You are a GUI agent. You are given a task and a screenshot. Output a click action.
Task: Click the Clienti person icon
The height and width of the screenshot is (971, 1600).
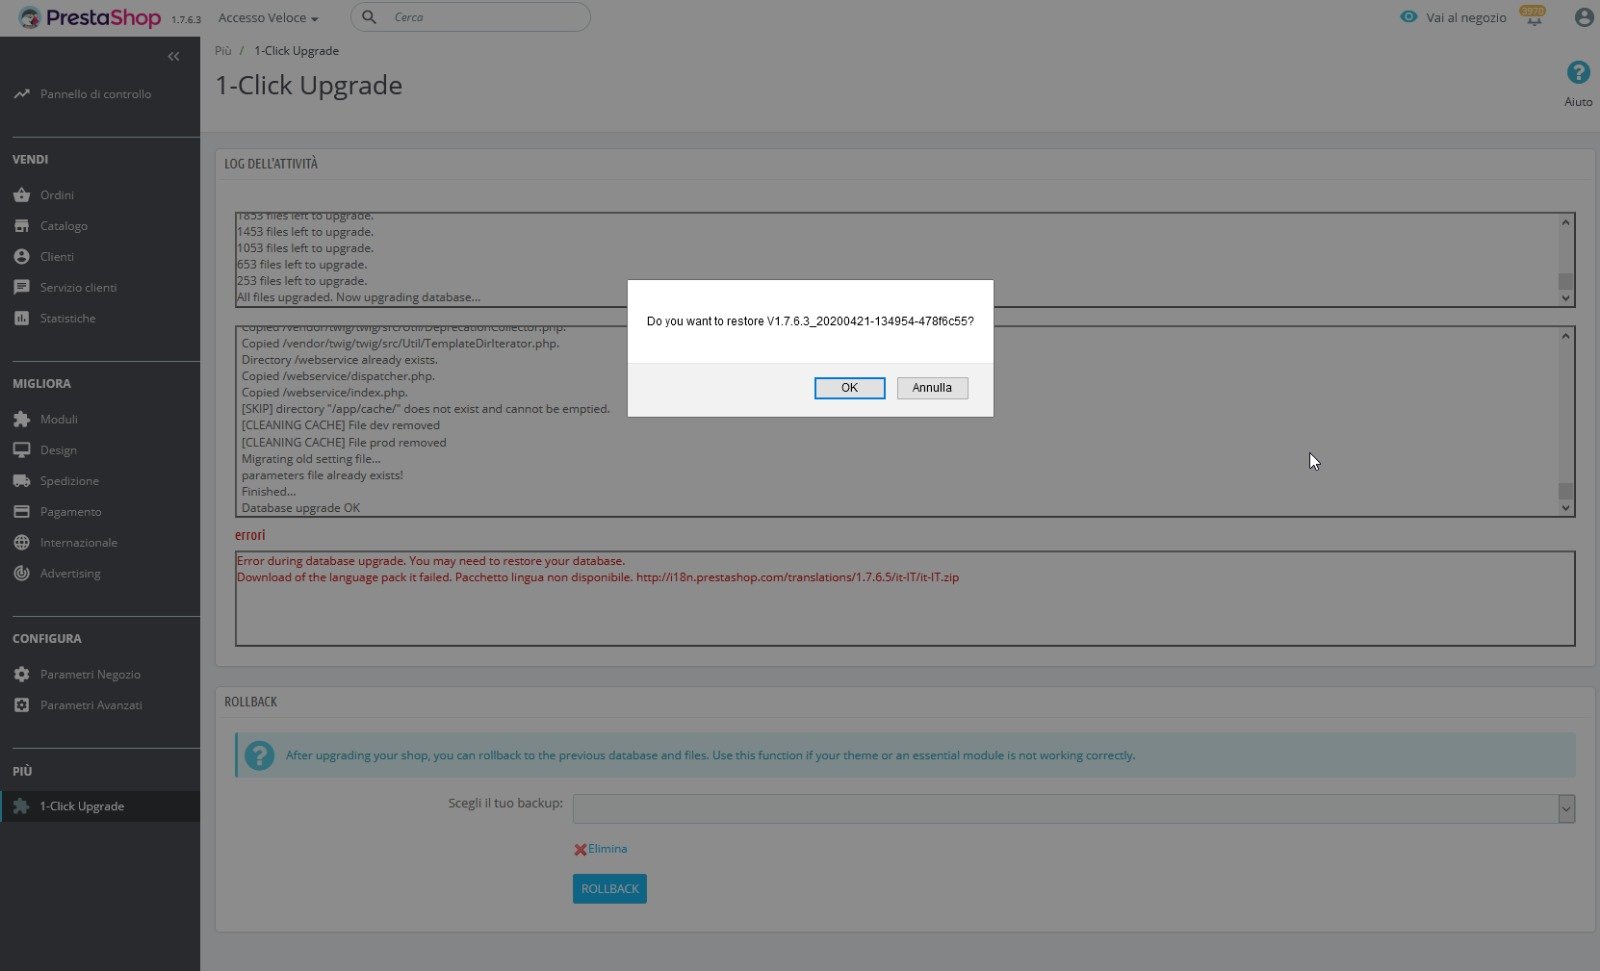click(22, 257)
